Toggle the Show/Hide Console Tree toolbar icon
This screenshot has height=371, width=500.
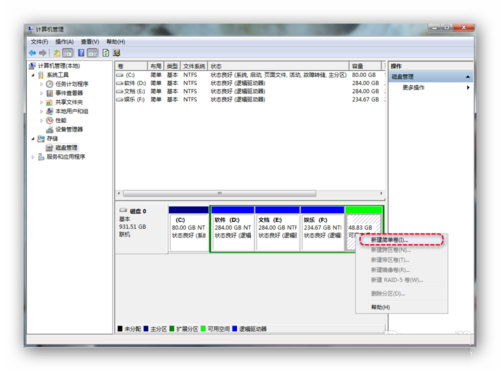[68, 53]
